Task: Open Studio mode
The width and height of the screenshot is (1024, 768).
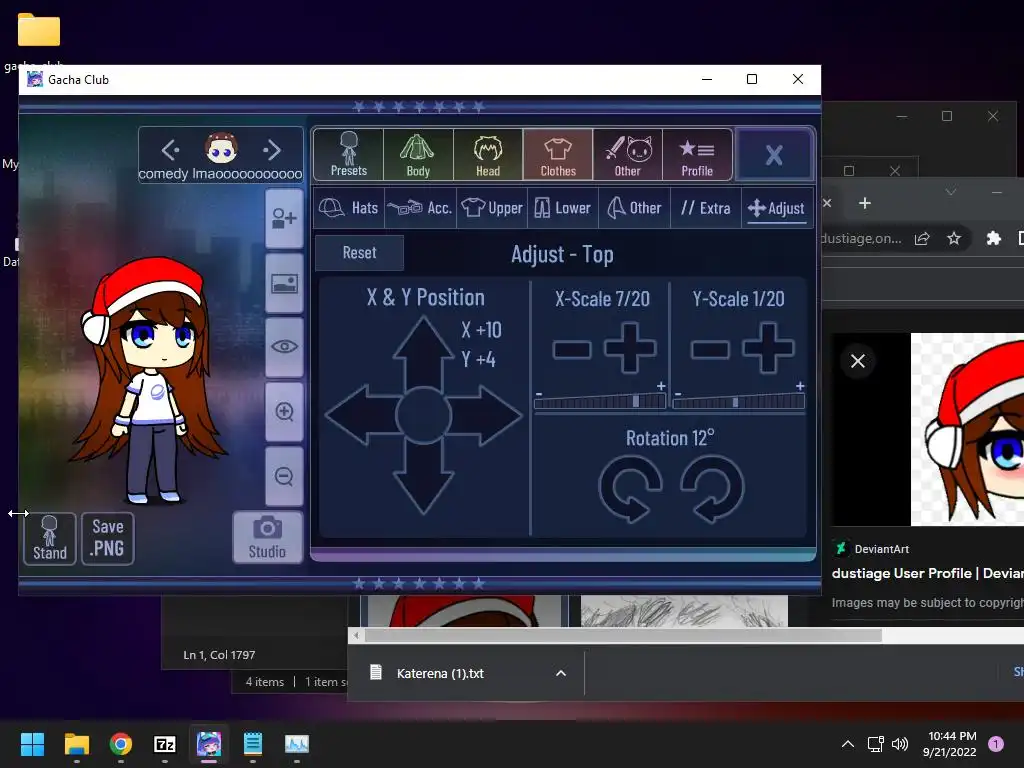Action: [268, 537]
